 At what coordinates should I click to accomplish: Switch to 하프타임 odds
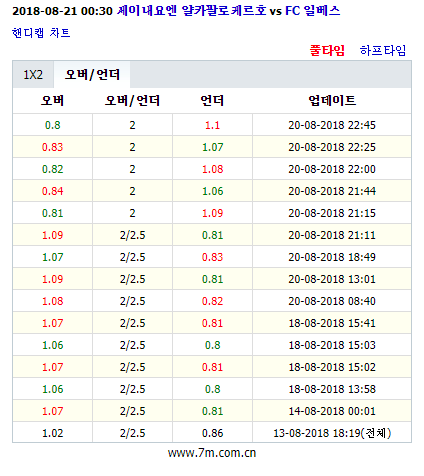(383, 50)
